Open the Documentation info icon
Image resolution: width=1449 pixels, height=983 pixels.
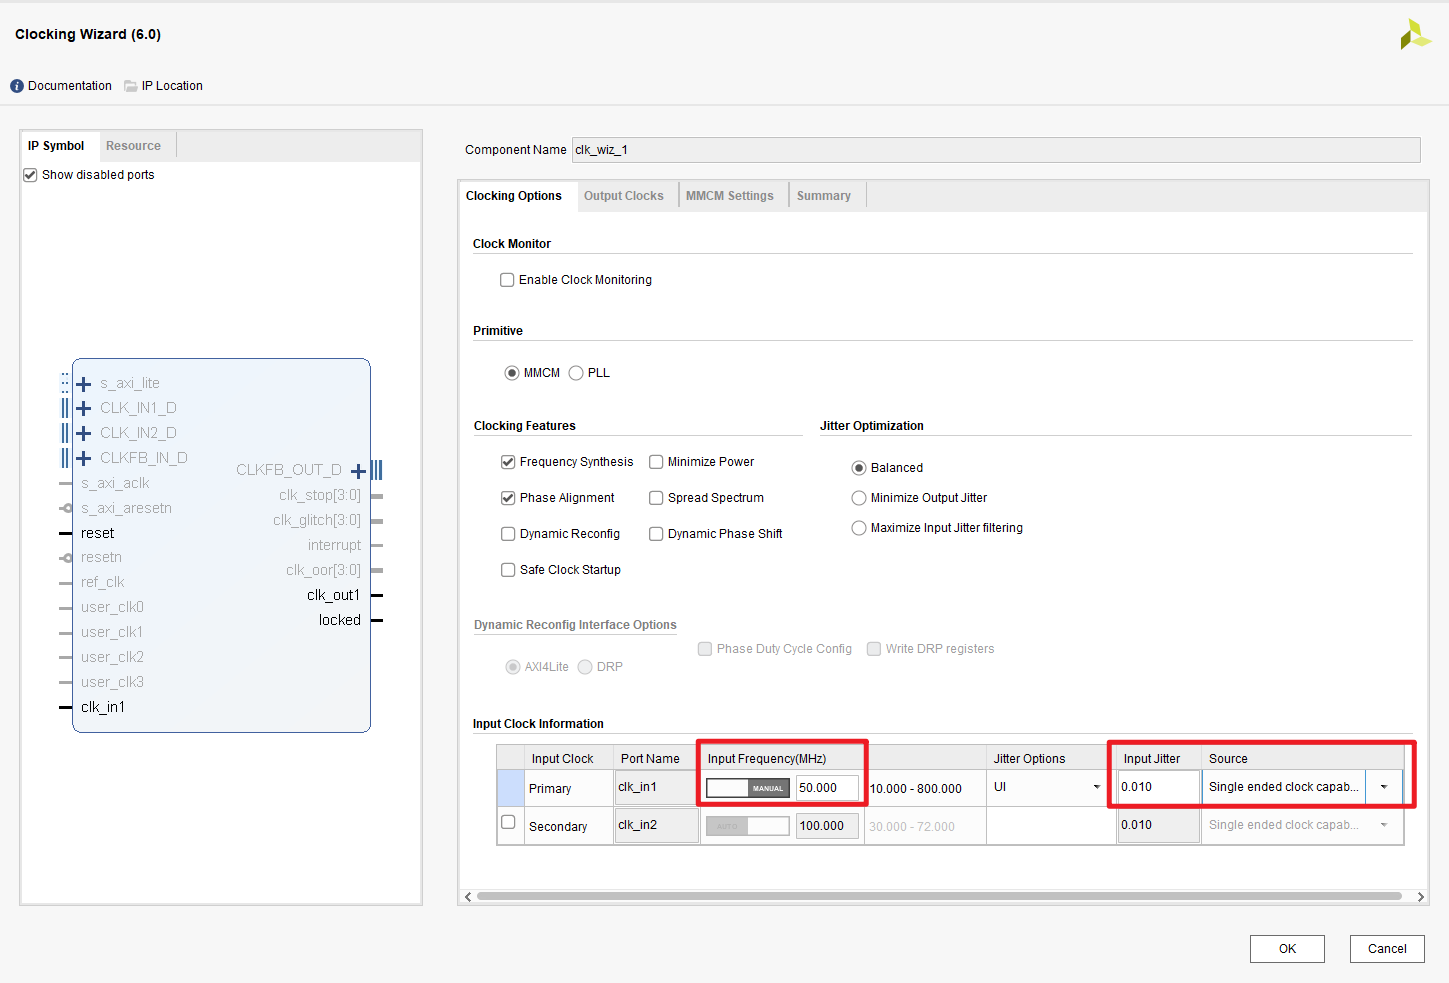coord(17,86)
